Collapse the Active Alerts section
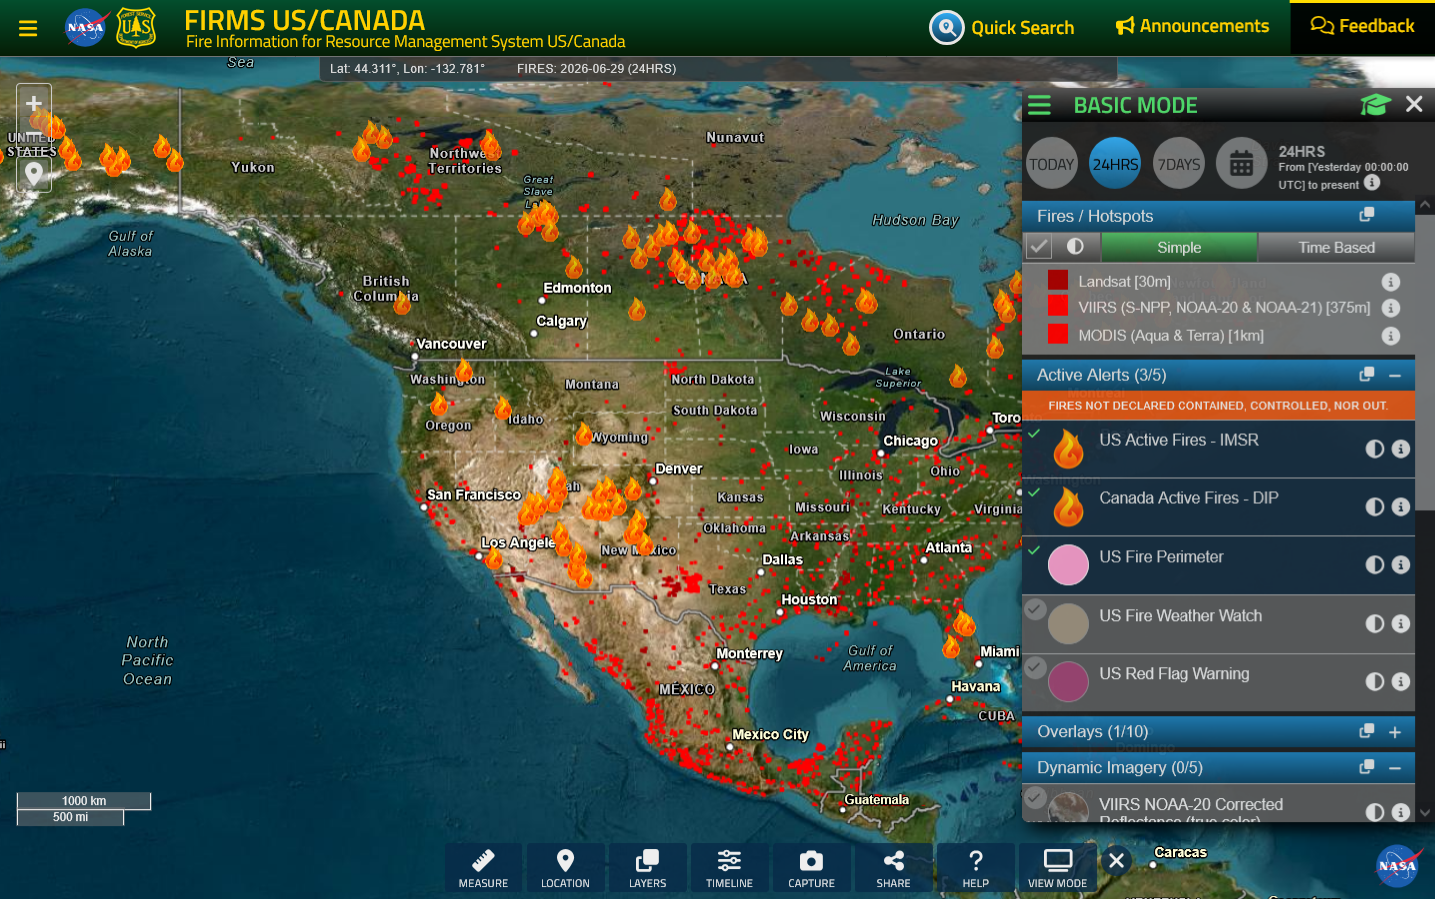Image resolution: width=1436 pixels, height=899 pixels. (1395, 375)
